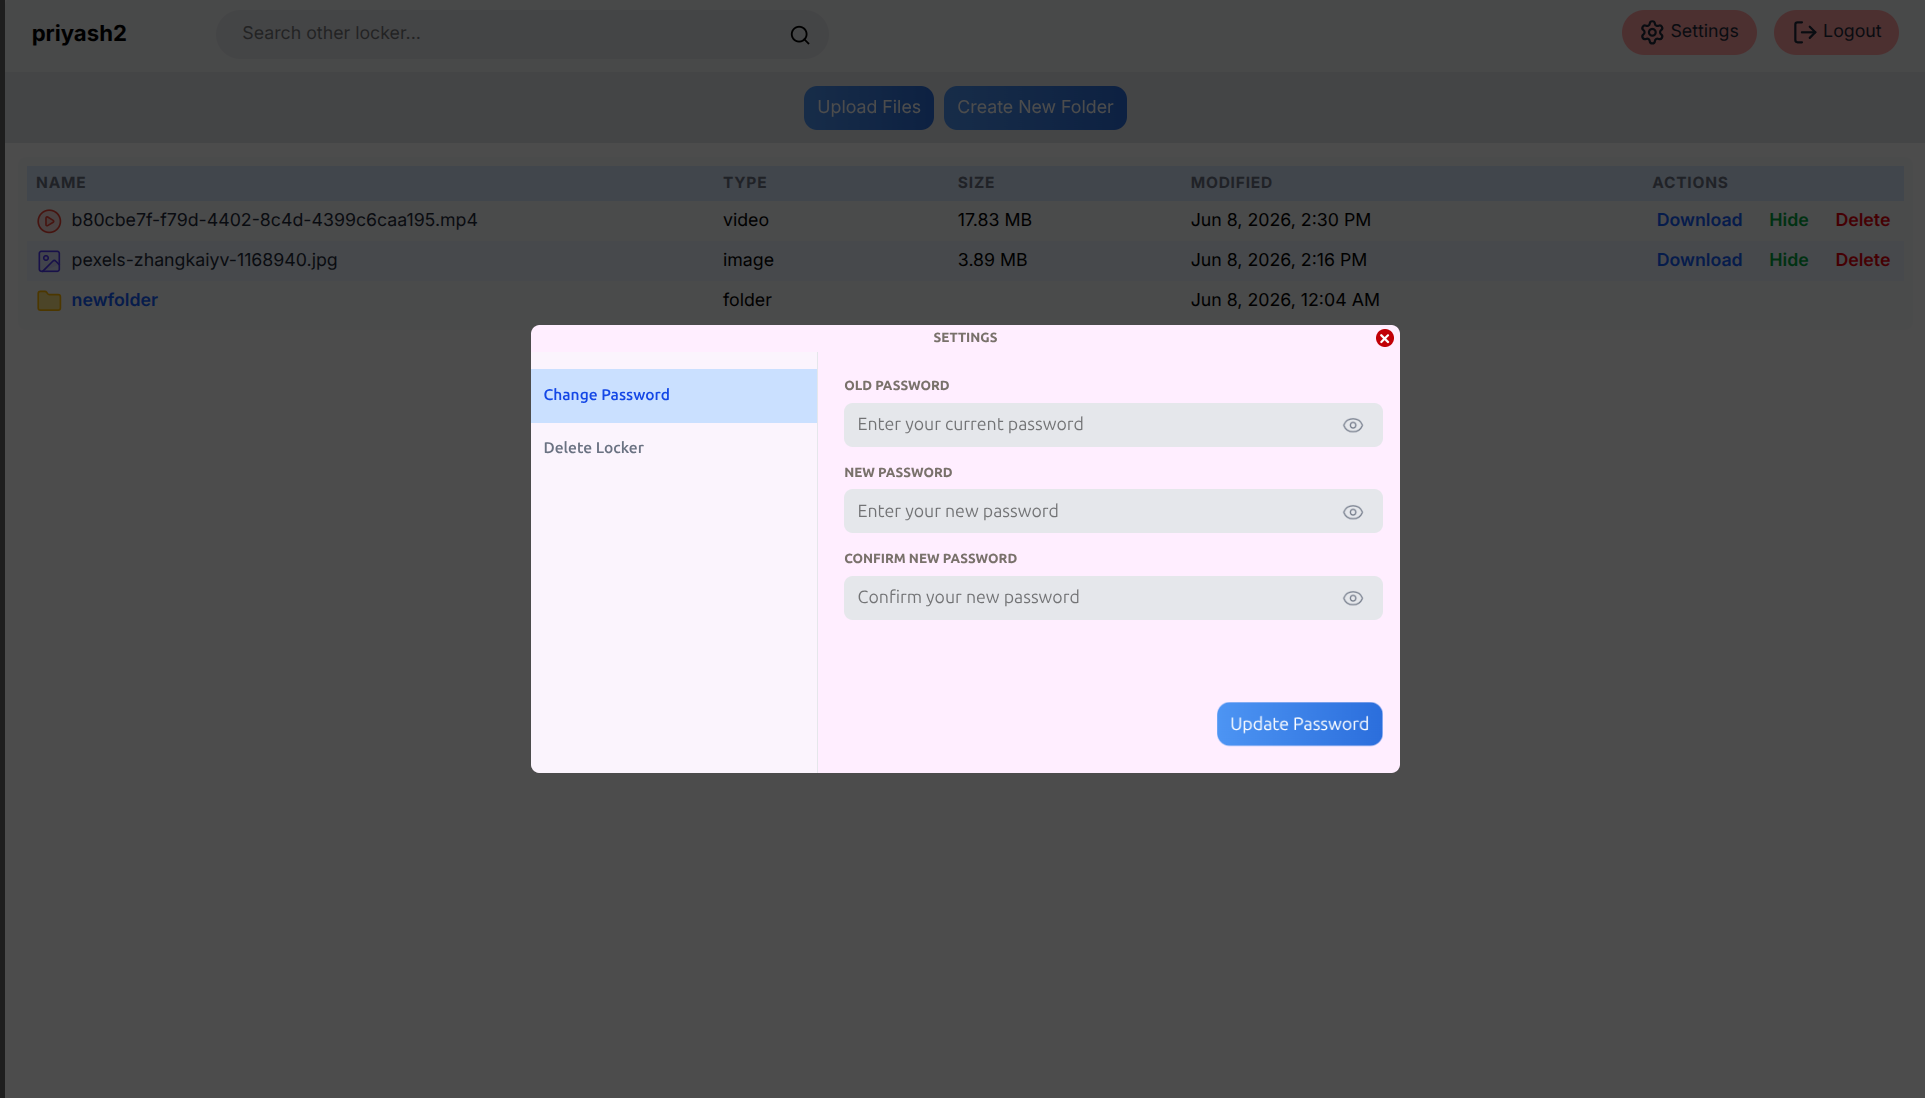
Task: Click the image icon beside pexels-zhangkaiyv-1168940.jpg
Action: click(49, 261)
